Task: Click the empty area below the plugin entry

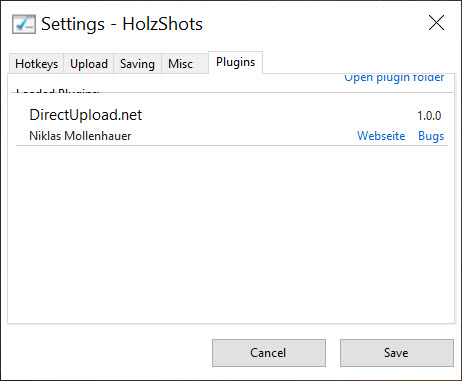Action: tap(232, 233)
